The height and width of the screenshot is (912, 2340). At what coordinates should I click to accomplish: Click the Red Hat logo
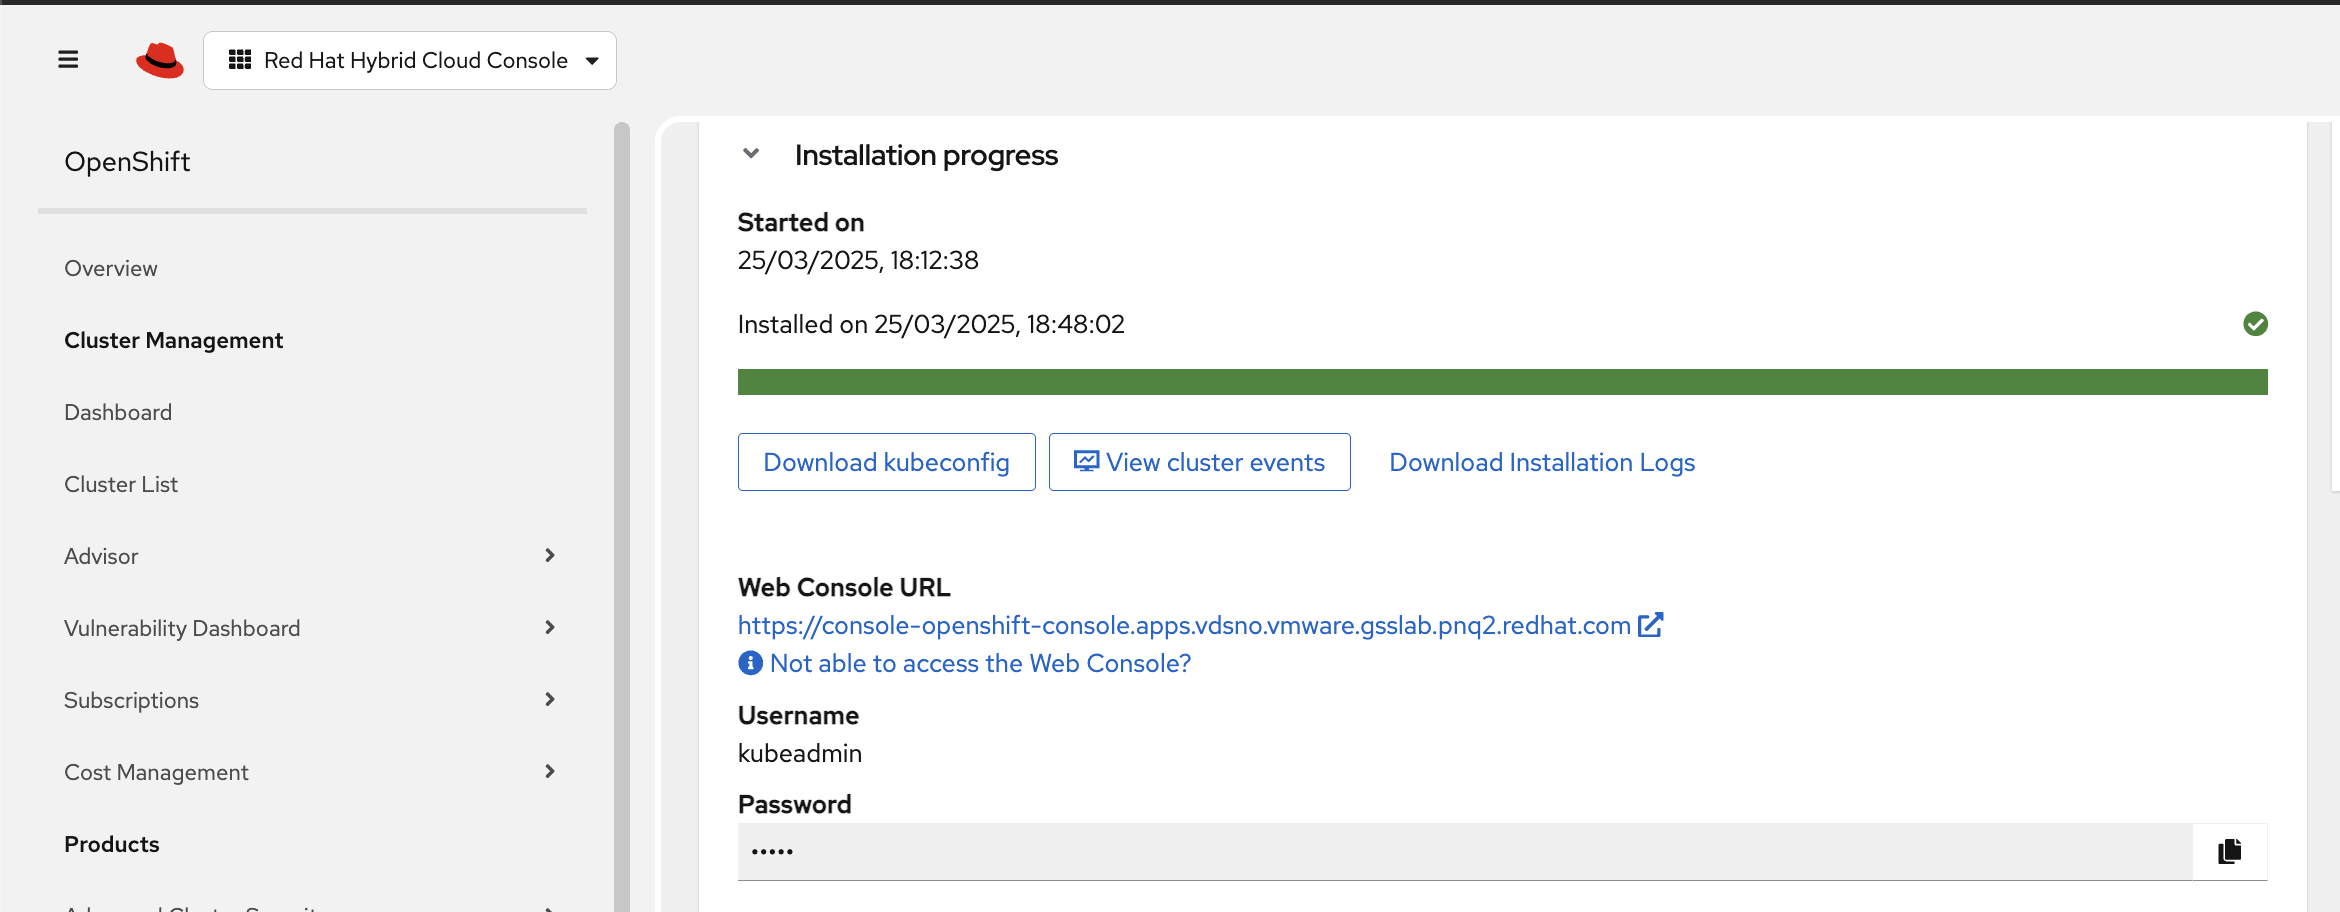[x=160, y=61]
